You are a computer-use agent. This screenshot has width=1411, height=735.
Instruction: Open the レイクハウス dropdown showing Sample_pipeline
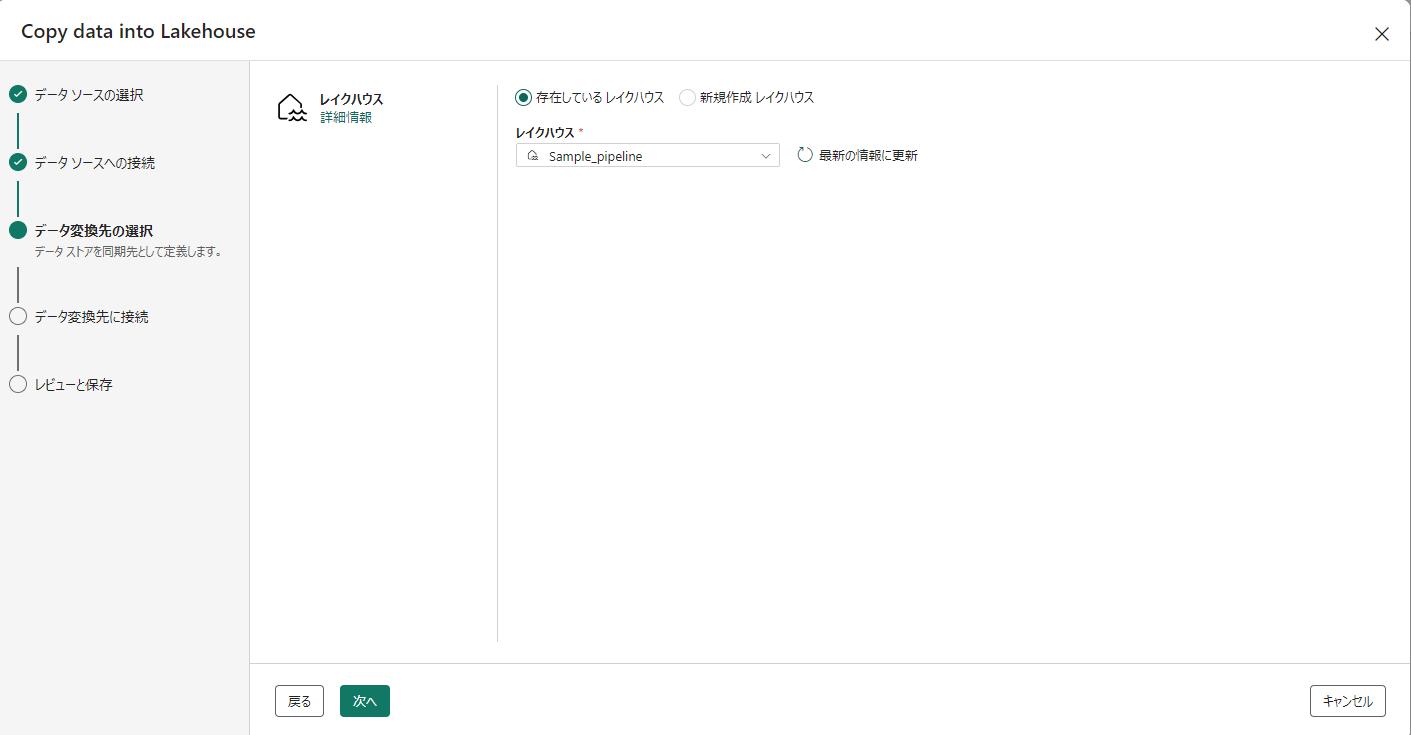click(x=648, y=156)
